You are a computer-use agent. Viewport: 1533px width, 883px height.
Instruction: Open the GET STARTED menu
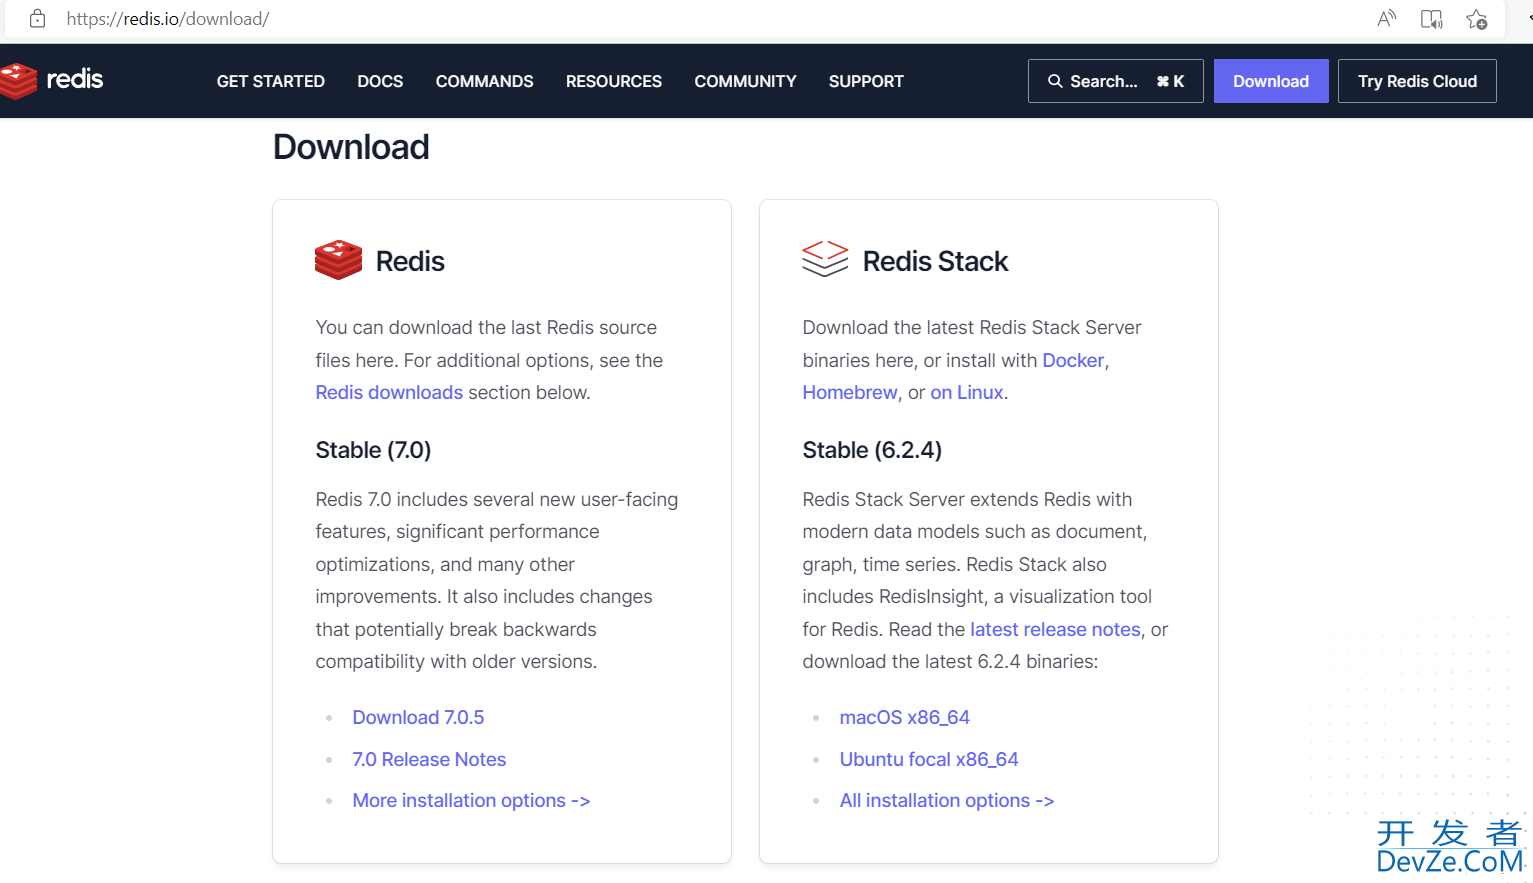coord(271,81)
